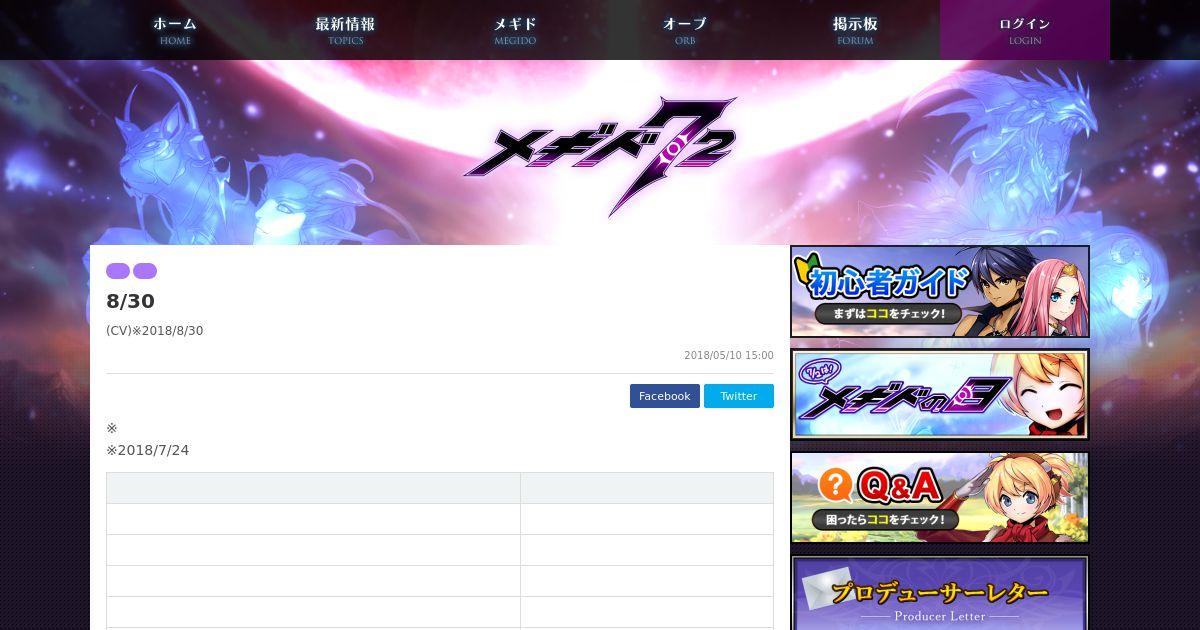Viewport: 1200px width, 630px height.
Task: Open the ホーム HOME menu item
Action: [x=175, y=30]
